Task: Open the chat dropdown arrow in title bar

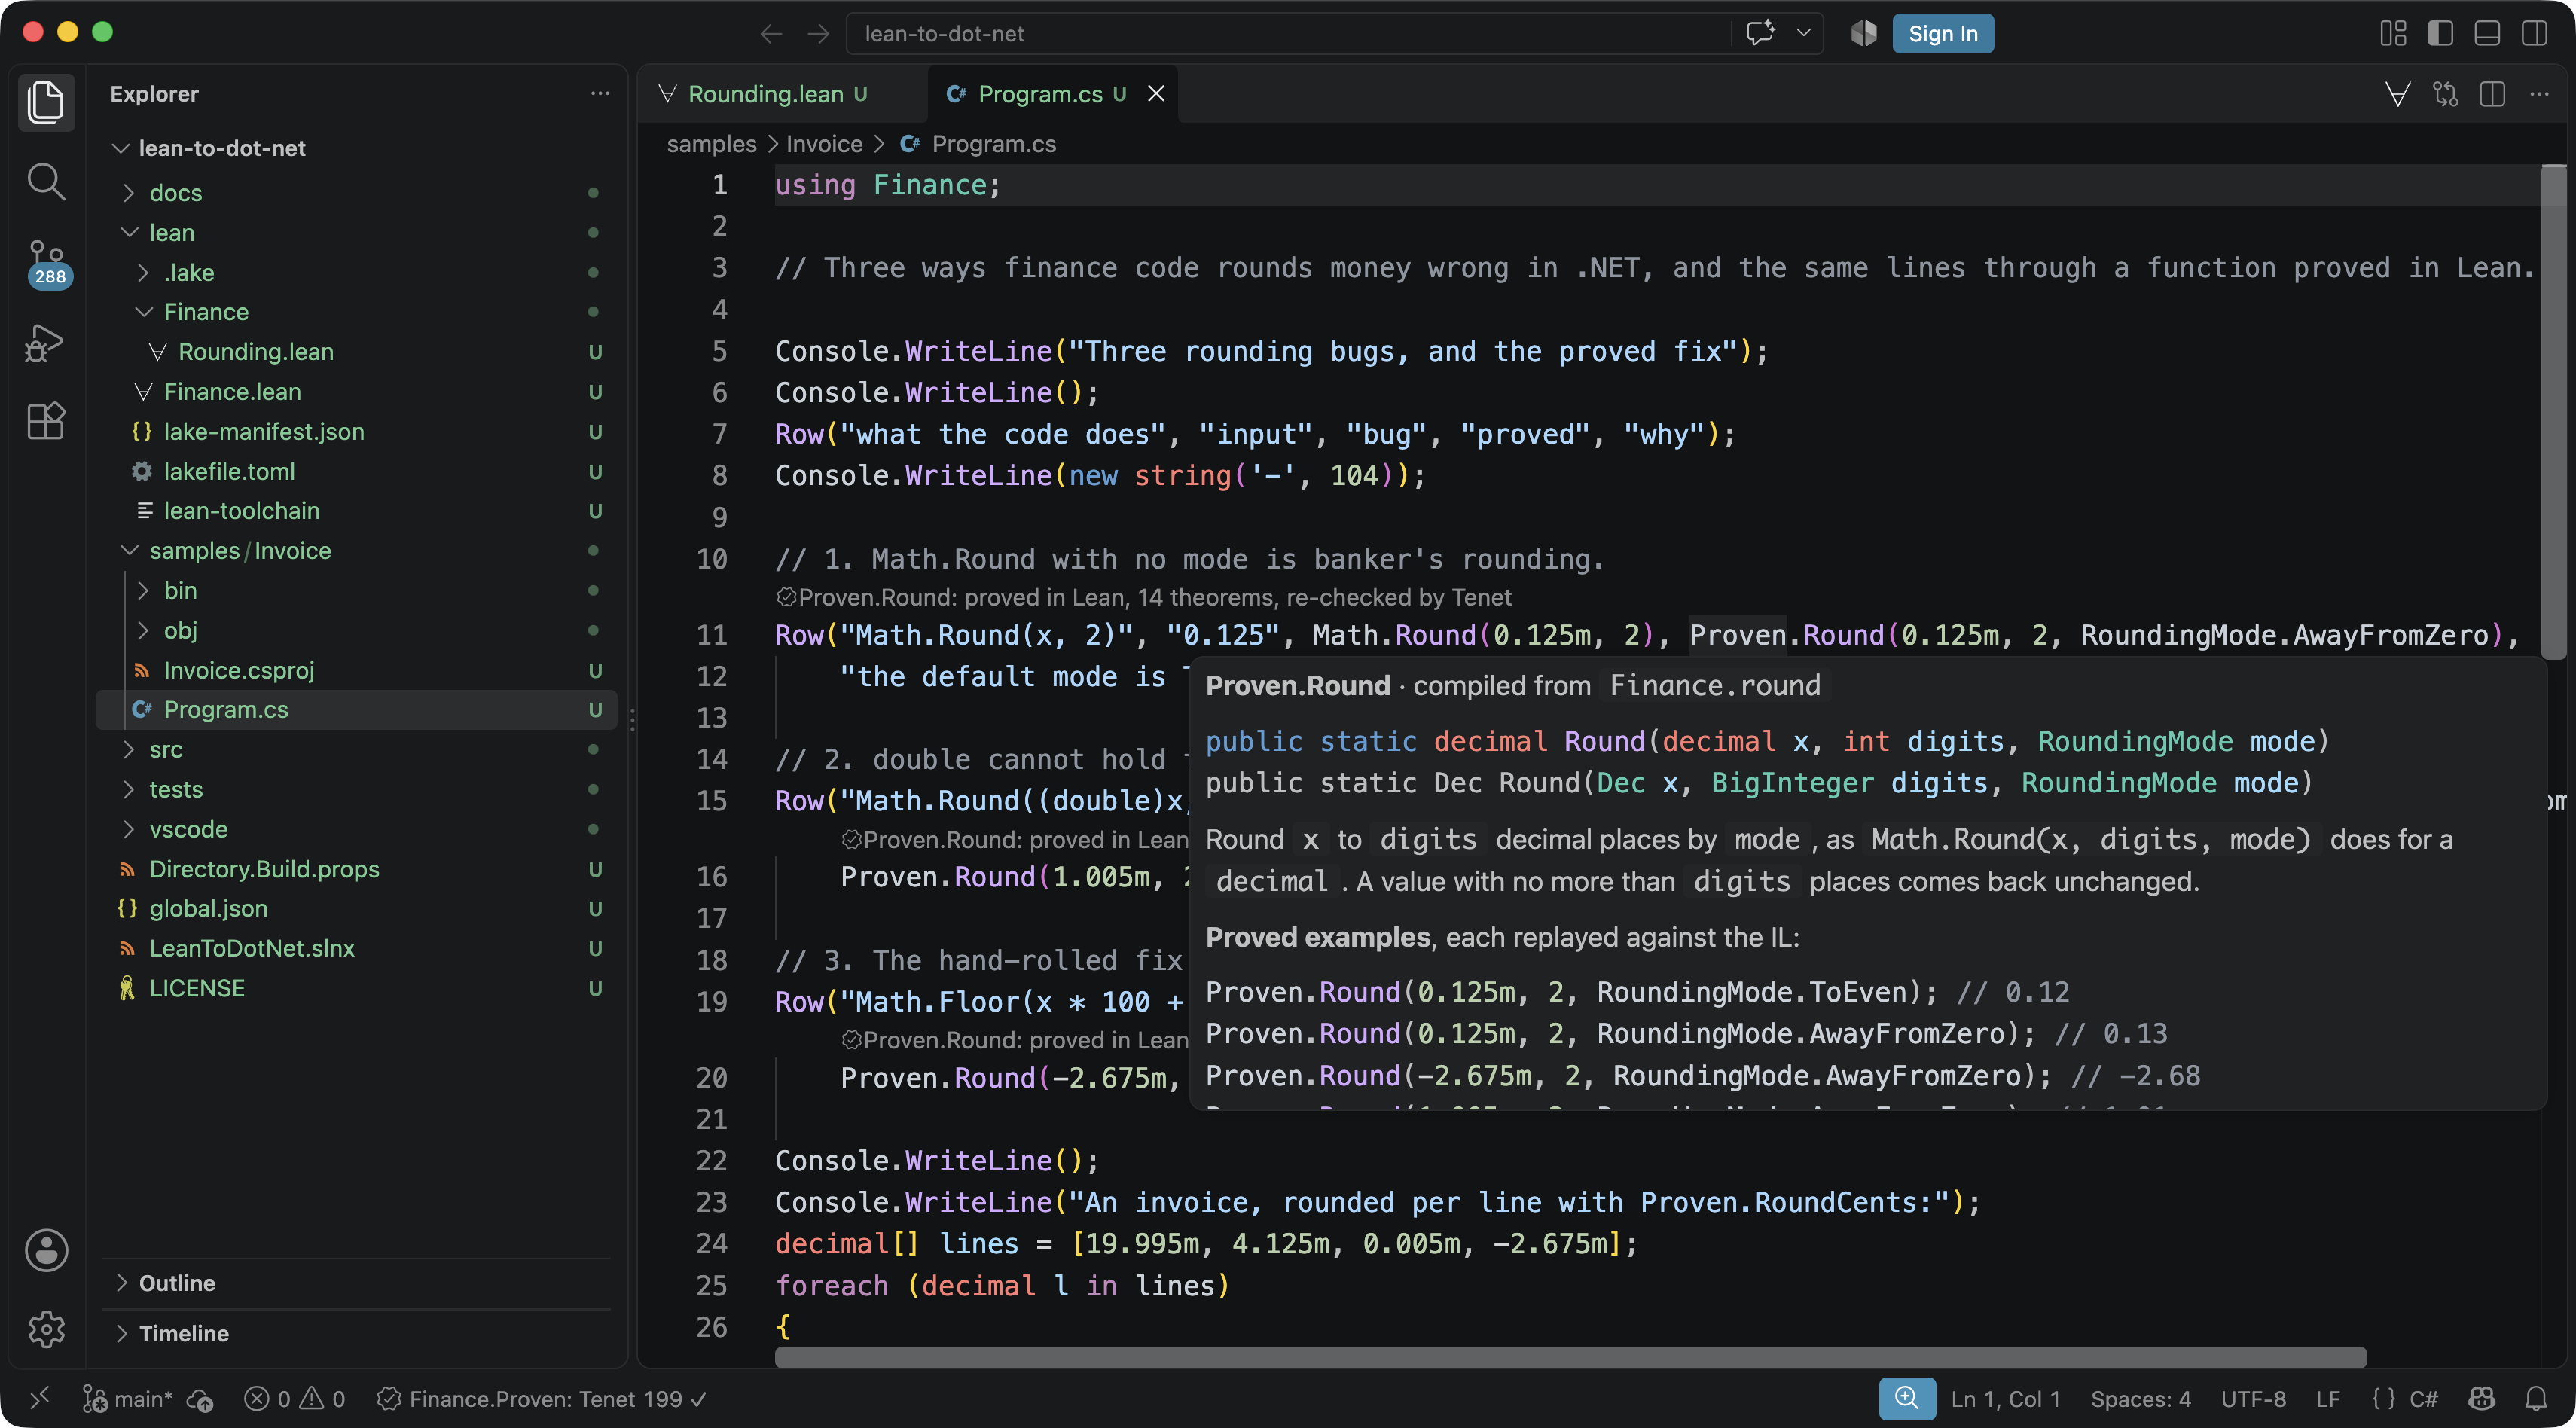Action: click(1803, 33)
